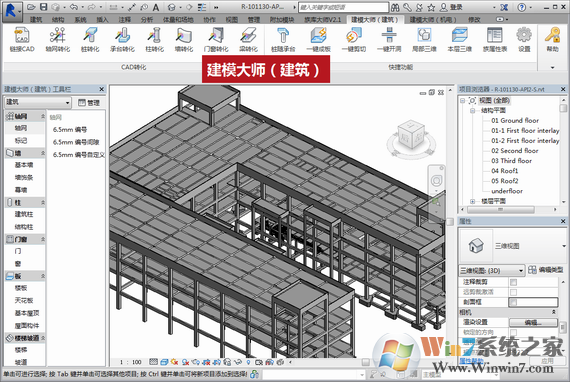Click the 编辑类型 button
570x382 pixels.
546,270
